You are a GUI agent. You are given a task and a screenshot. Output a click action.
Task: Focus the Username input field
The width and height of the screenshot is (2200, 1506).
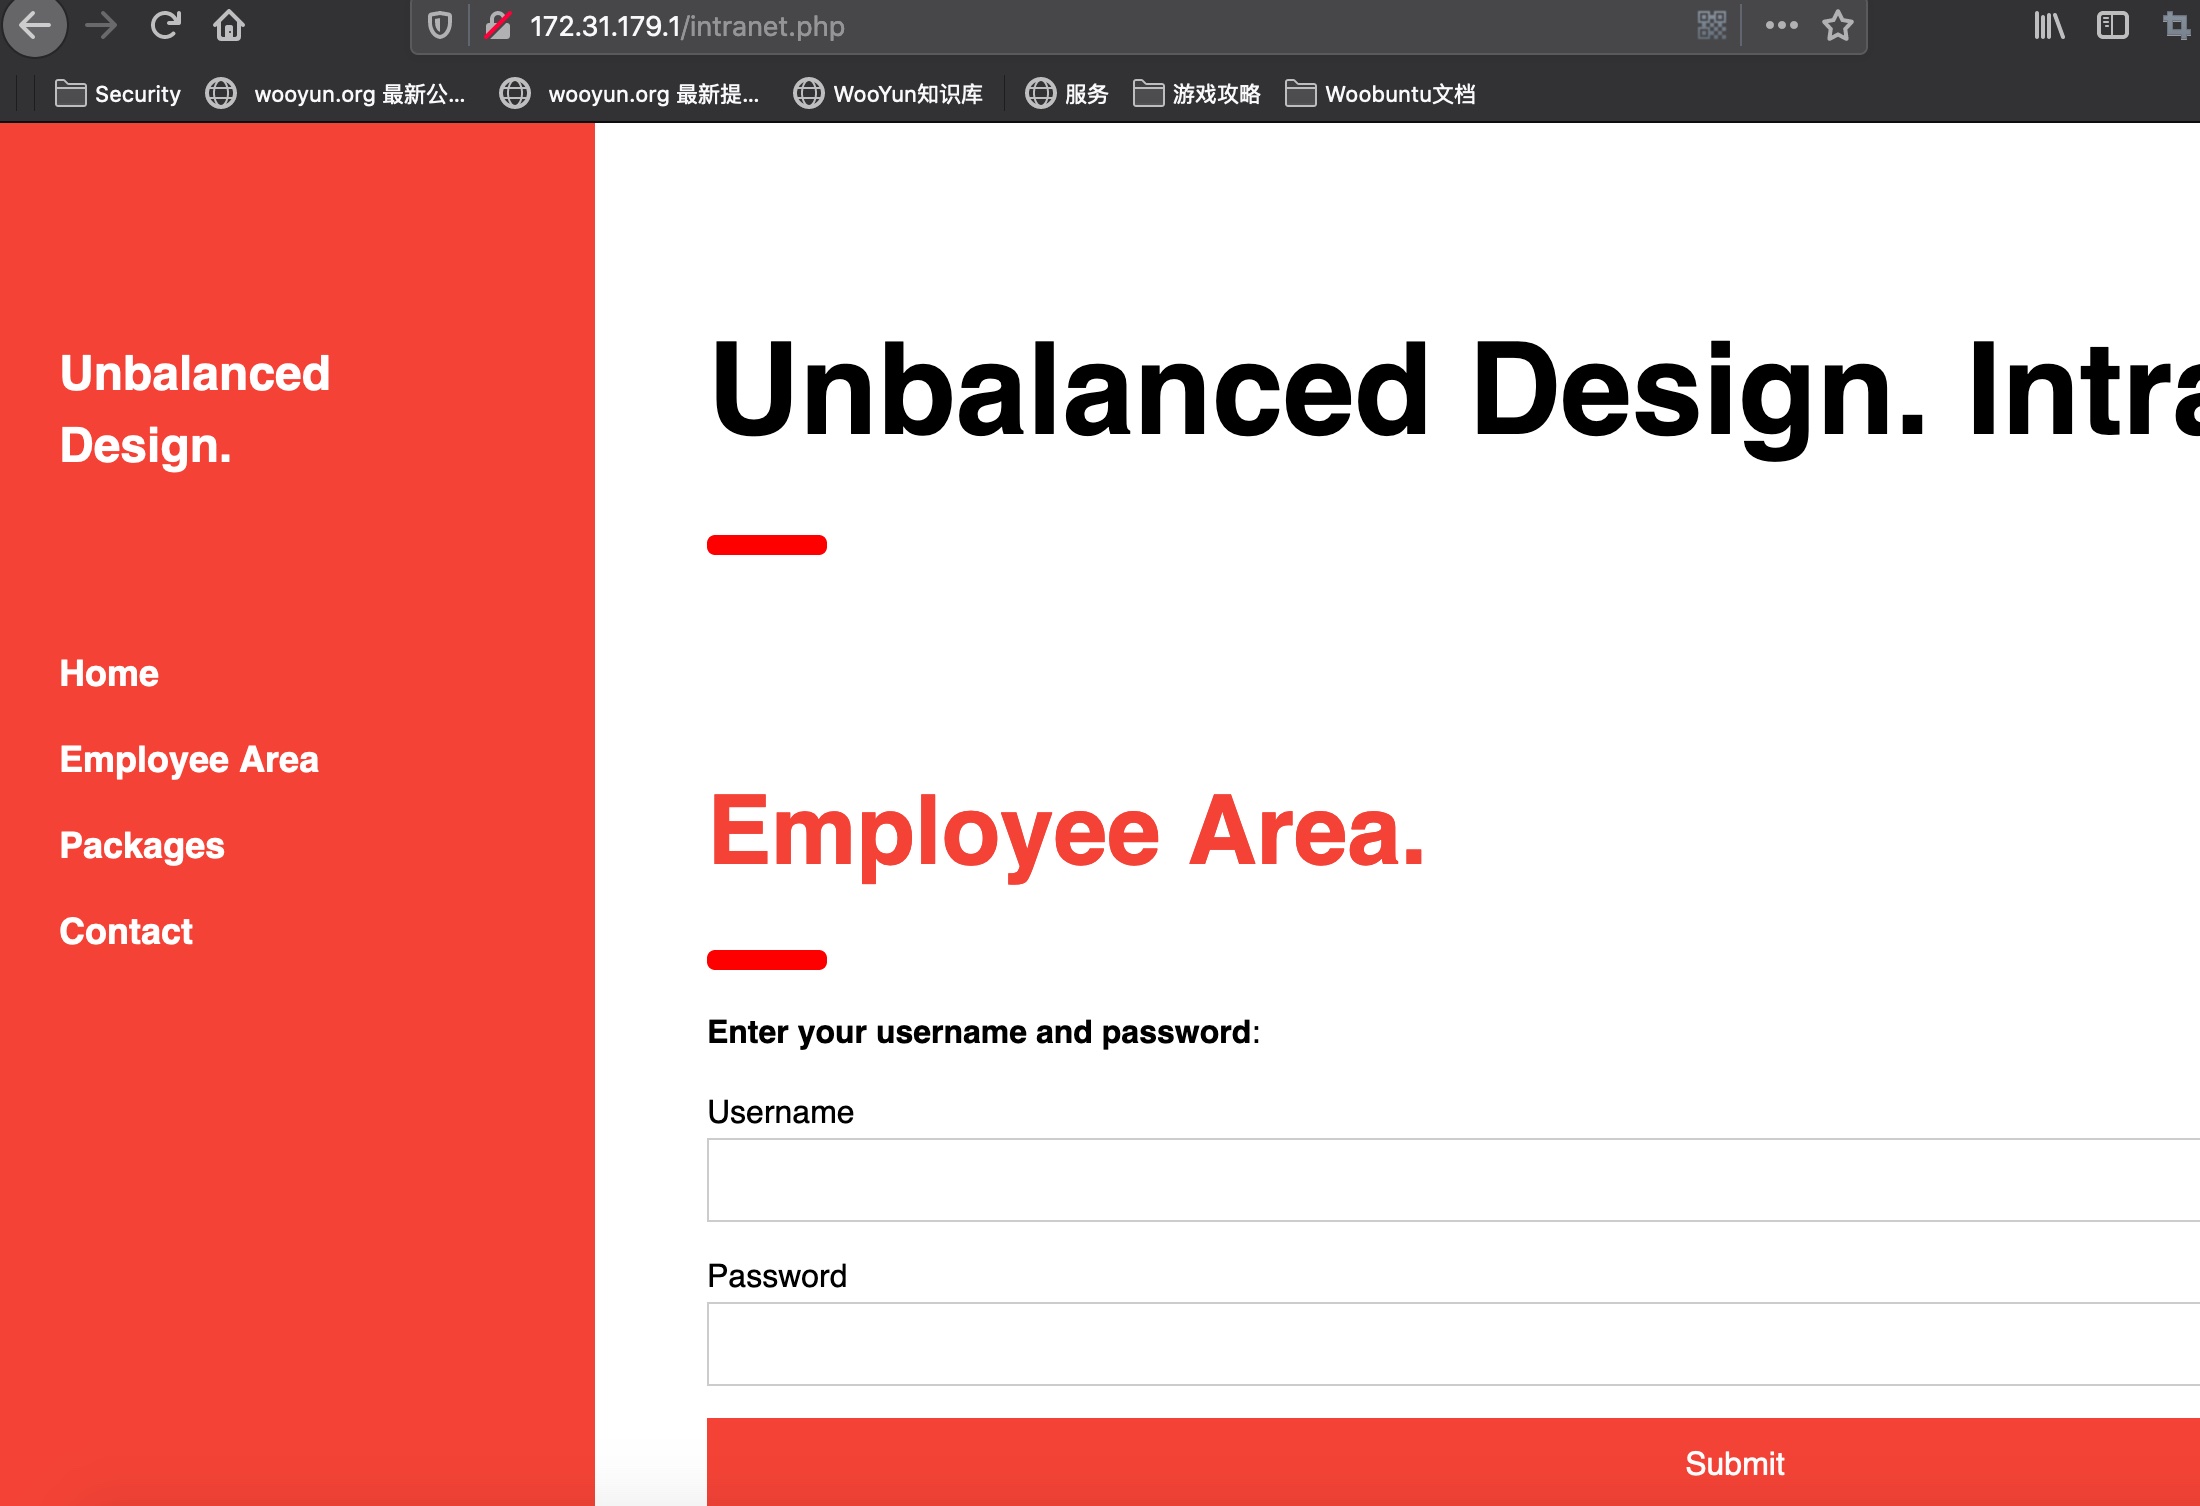point(1450,1180)
